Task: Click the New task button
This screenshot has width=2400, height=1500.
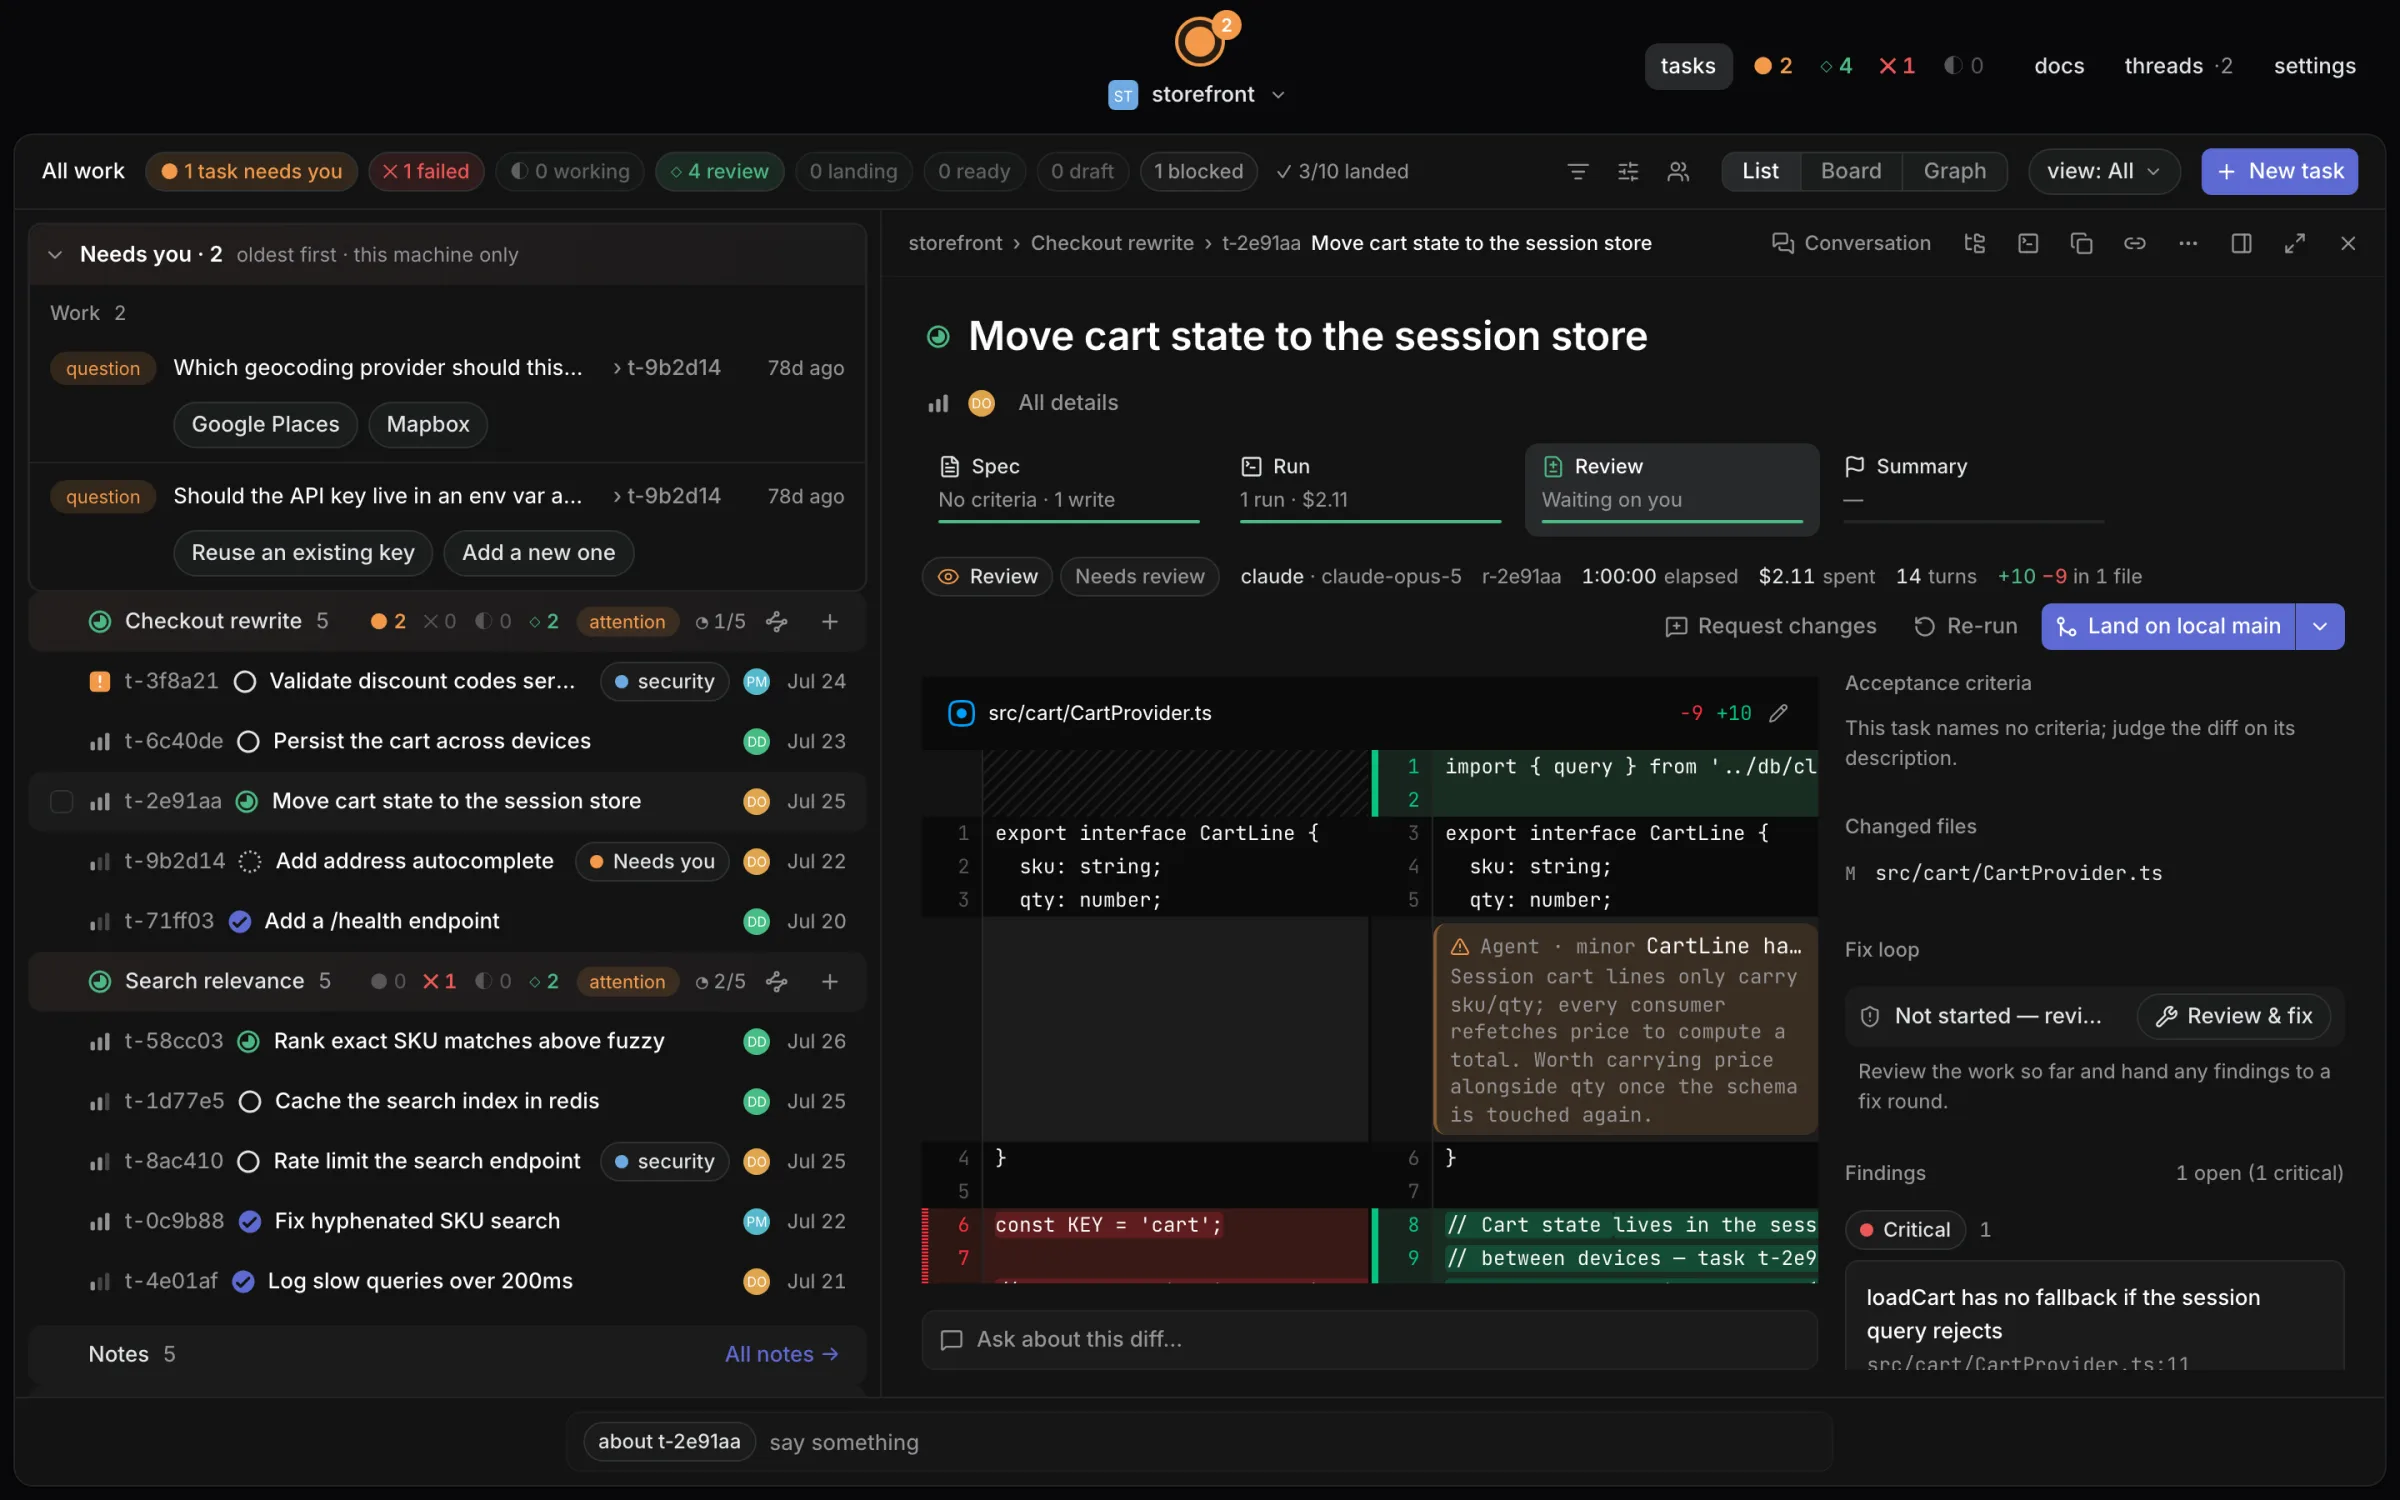Action: 2279,172
